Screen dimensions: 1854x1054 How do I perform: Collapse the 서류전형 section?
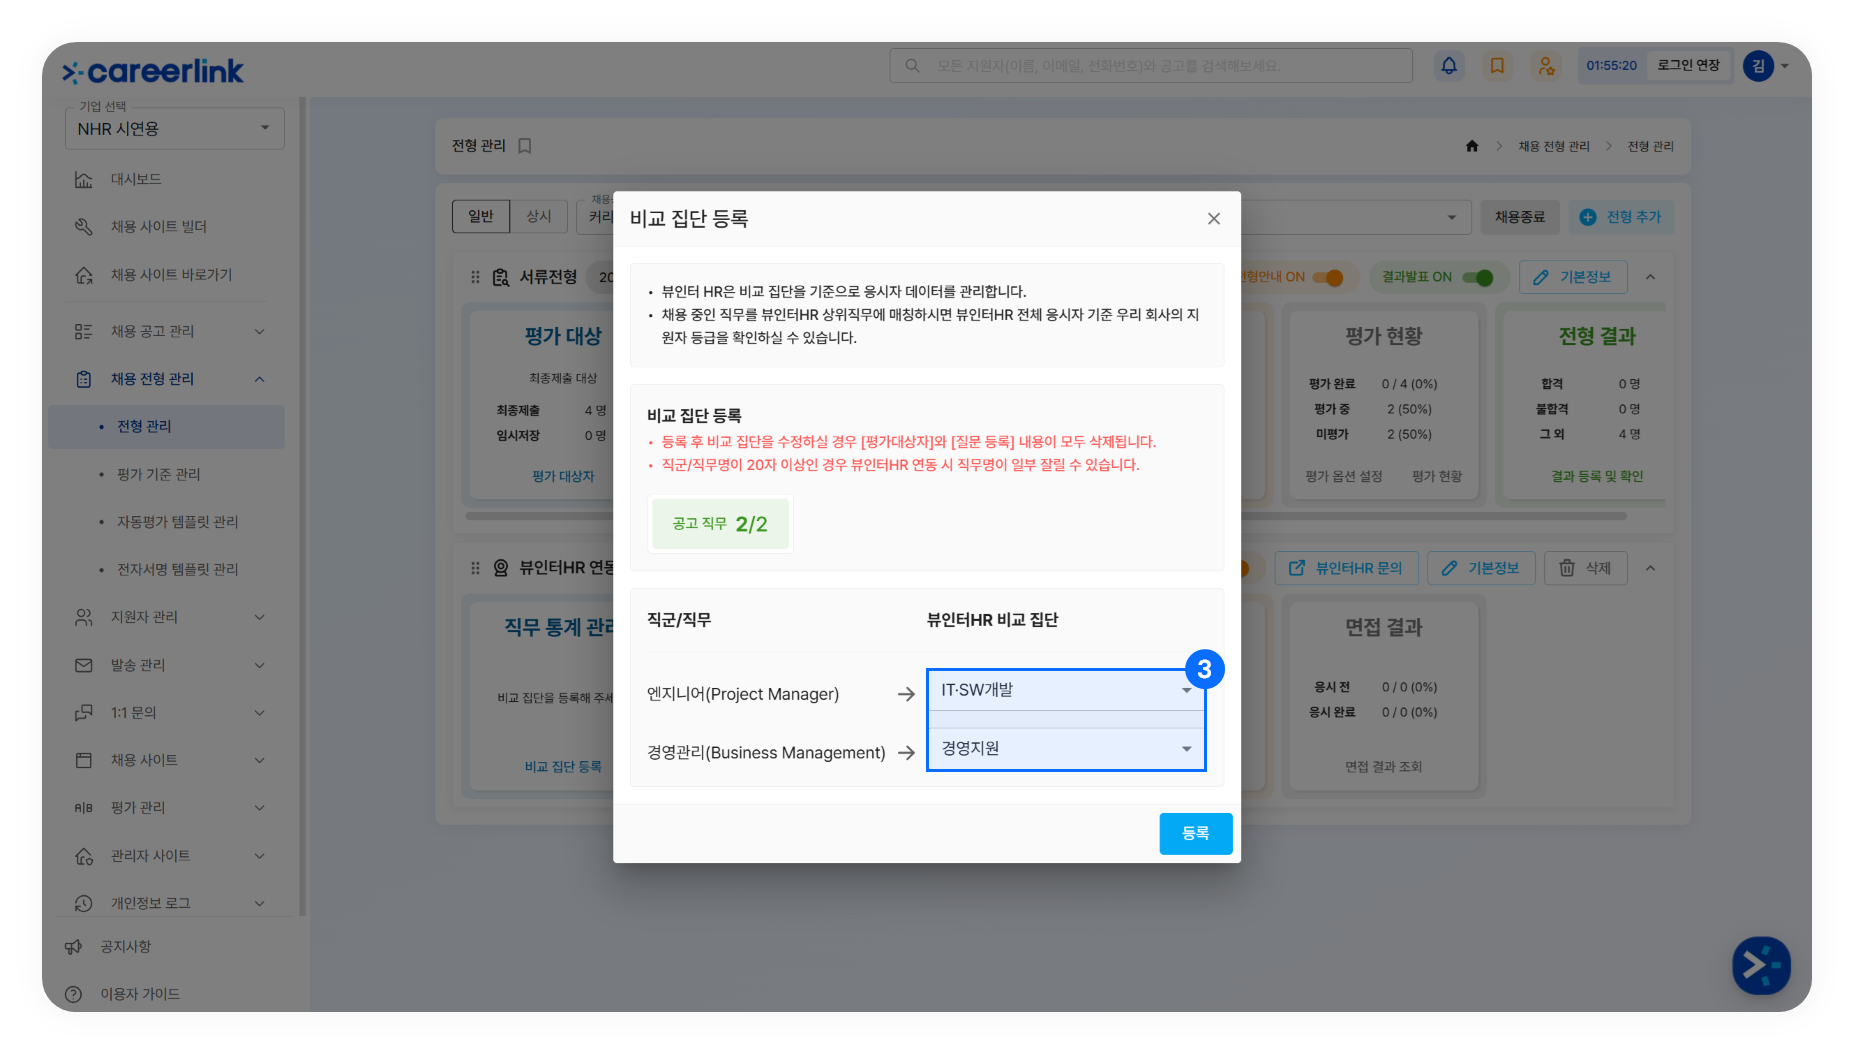(x=1651, y=277)
